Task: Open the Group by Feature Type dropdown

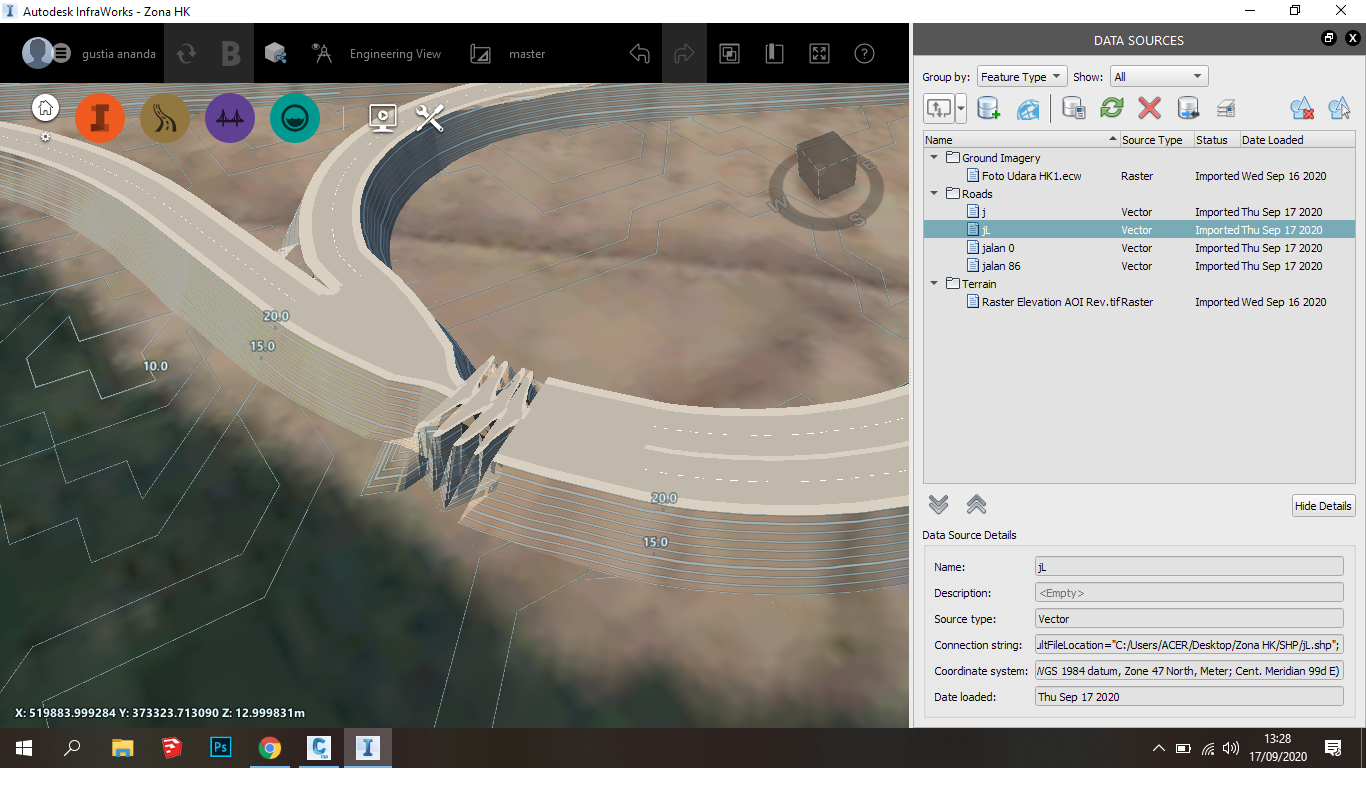Action: [x=1022, y=77]
